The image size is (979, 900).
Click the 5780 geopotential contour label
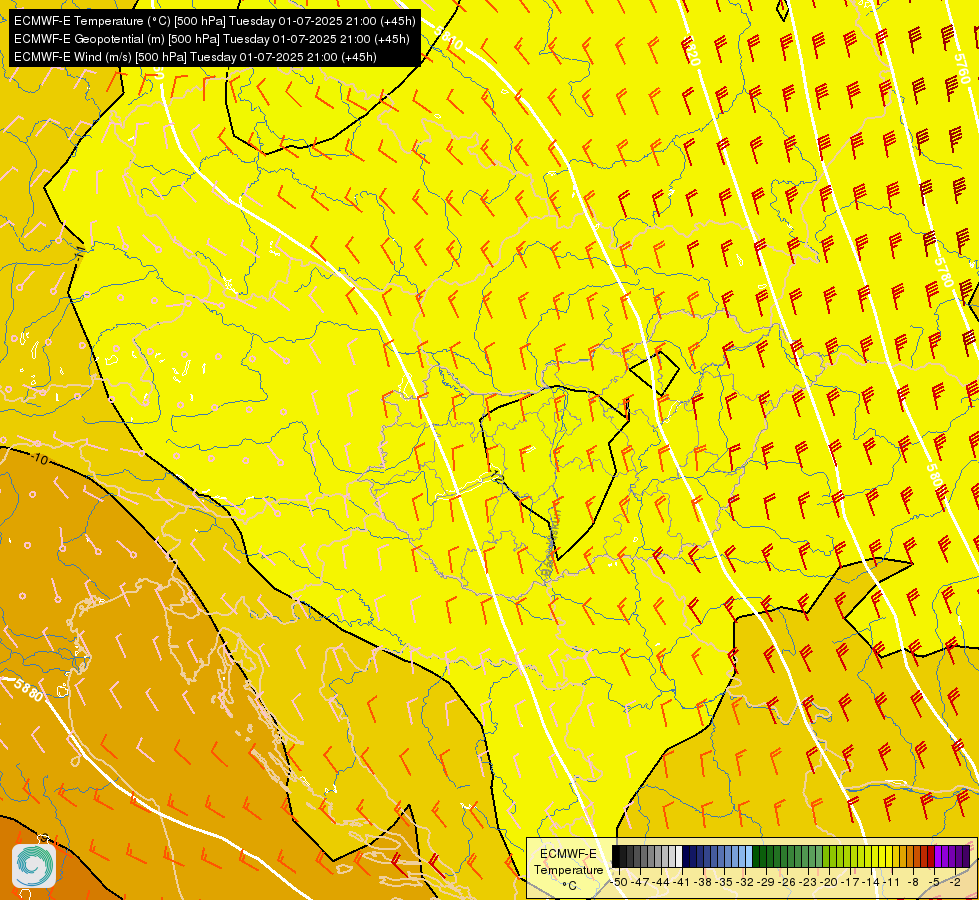[x=945, y=272]
